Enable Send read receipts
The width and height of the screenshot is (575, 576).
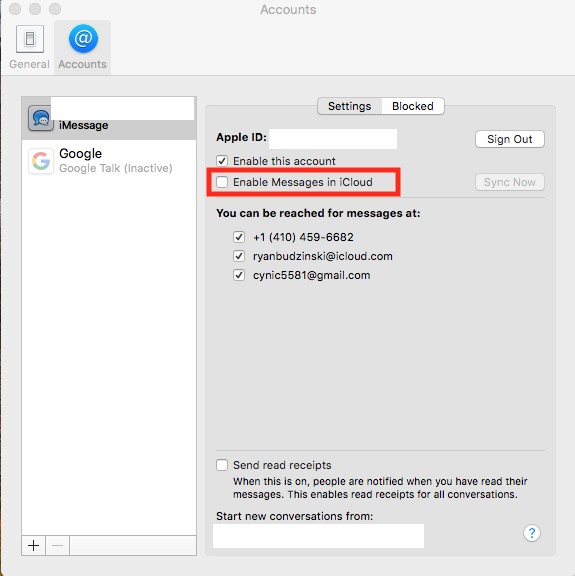[222, 465]
